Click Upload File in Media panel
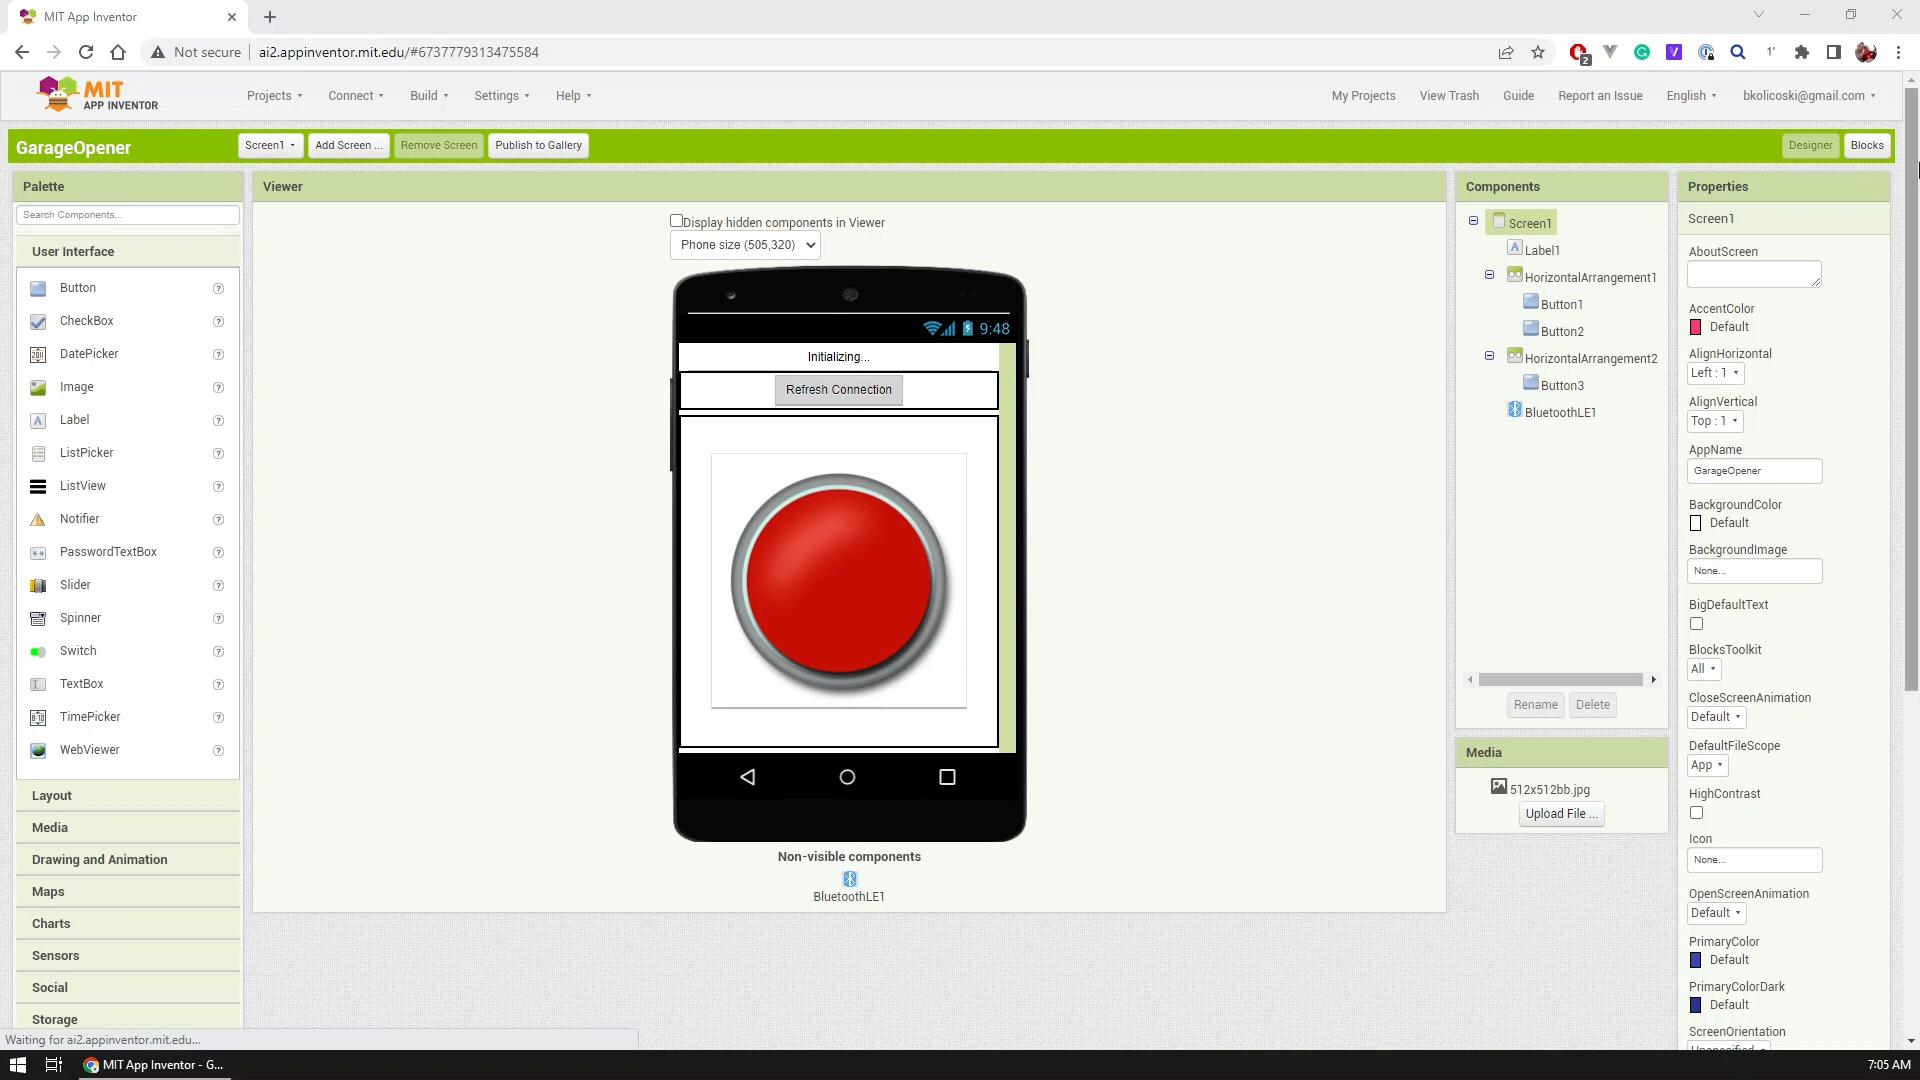This screenshot has width=1920, height=1080. [1561, 814]
